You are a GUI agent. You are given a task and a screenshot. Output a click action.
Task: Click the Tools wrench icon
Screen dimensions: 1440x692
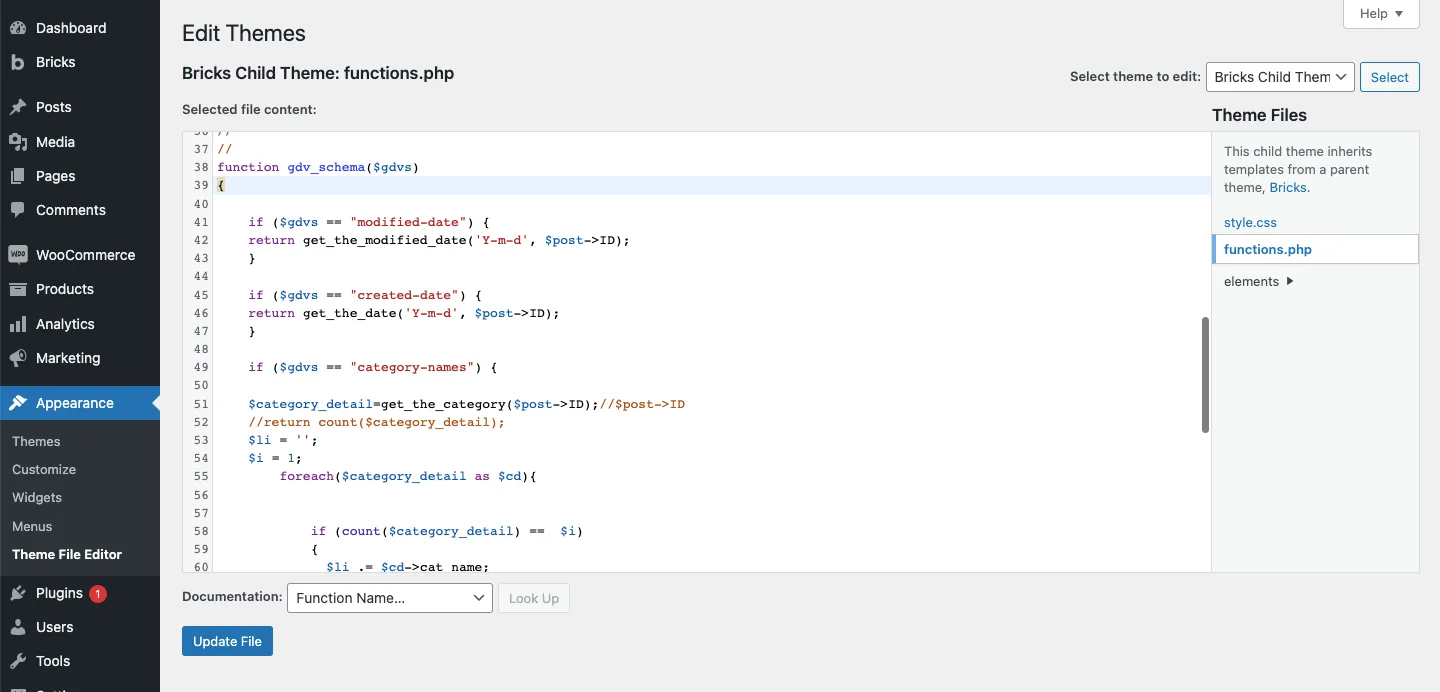click(17, 661)
